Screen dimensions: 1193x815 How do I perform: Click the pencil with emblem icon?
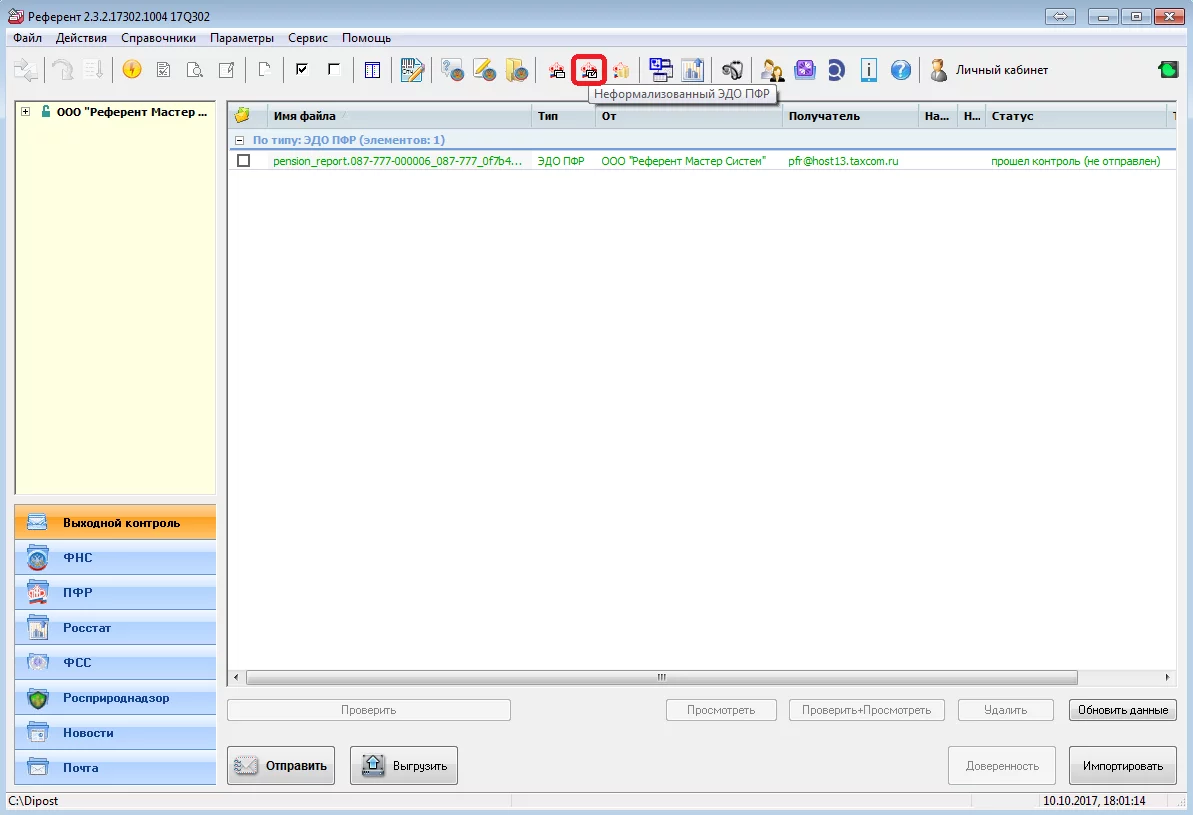point(485,70)
